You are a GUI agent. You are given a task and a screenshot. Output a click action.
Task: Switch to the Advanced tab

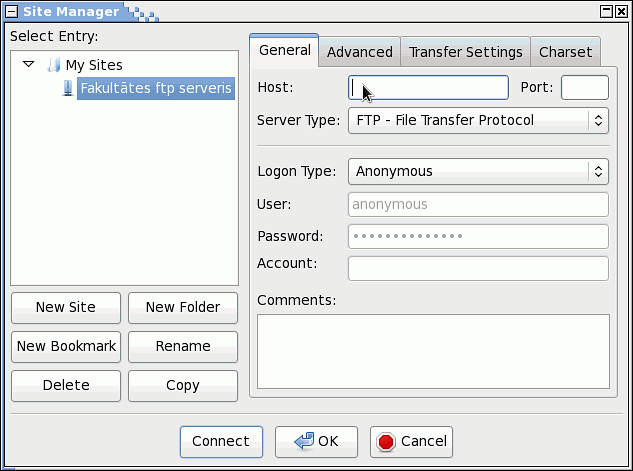pyautogui.click(x=359, y=52)
